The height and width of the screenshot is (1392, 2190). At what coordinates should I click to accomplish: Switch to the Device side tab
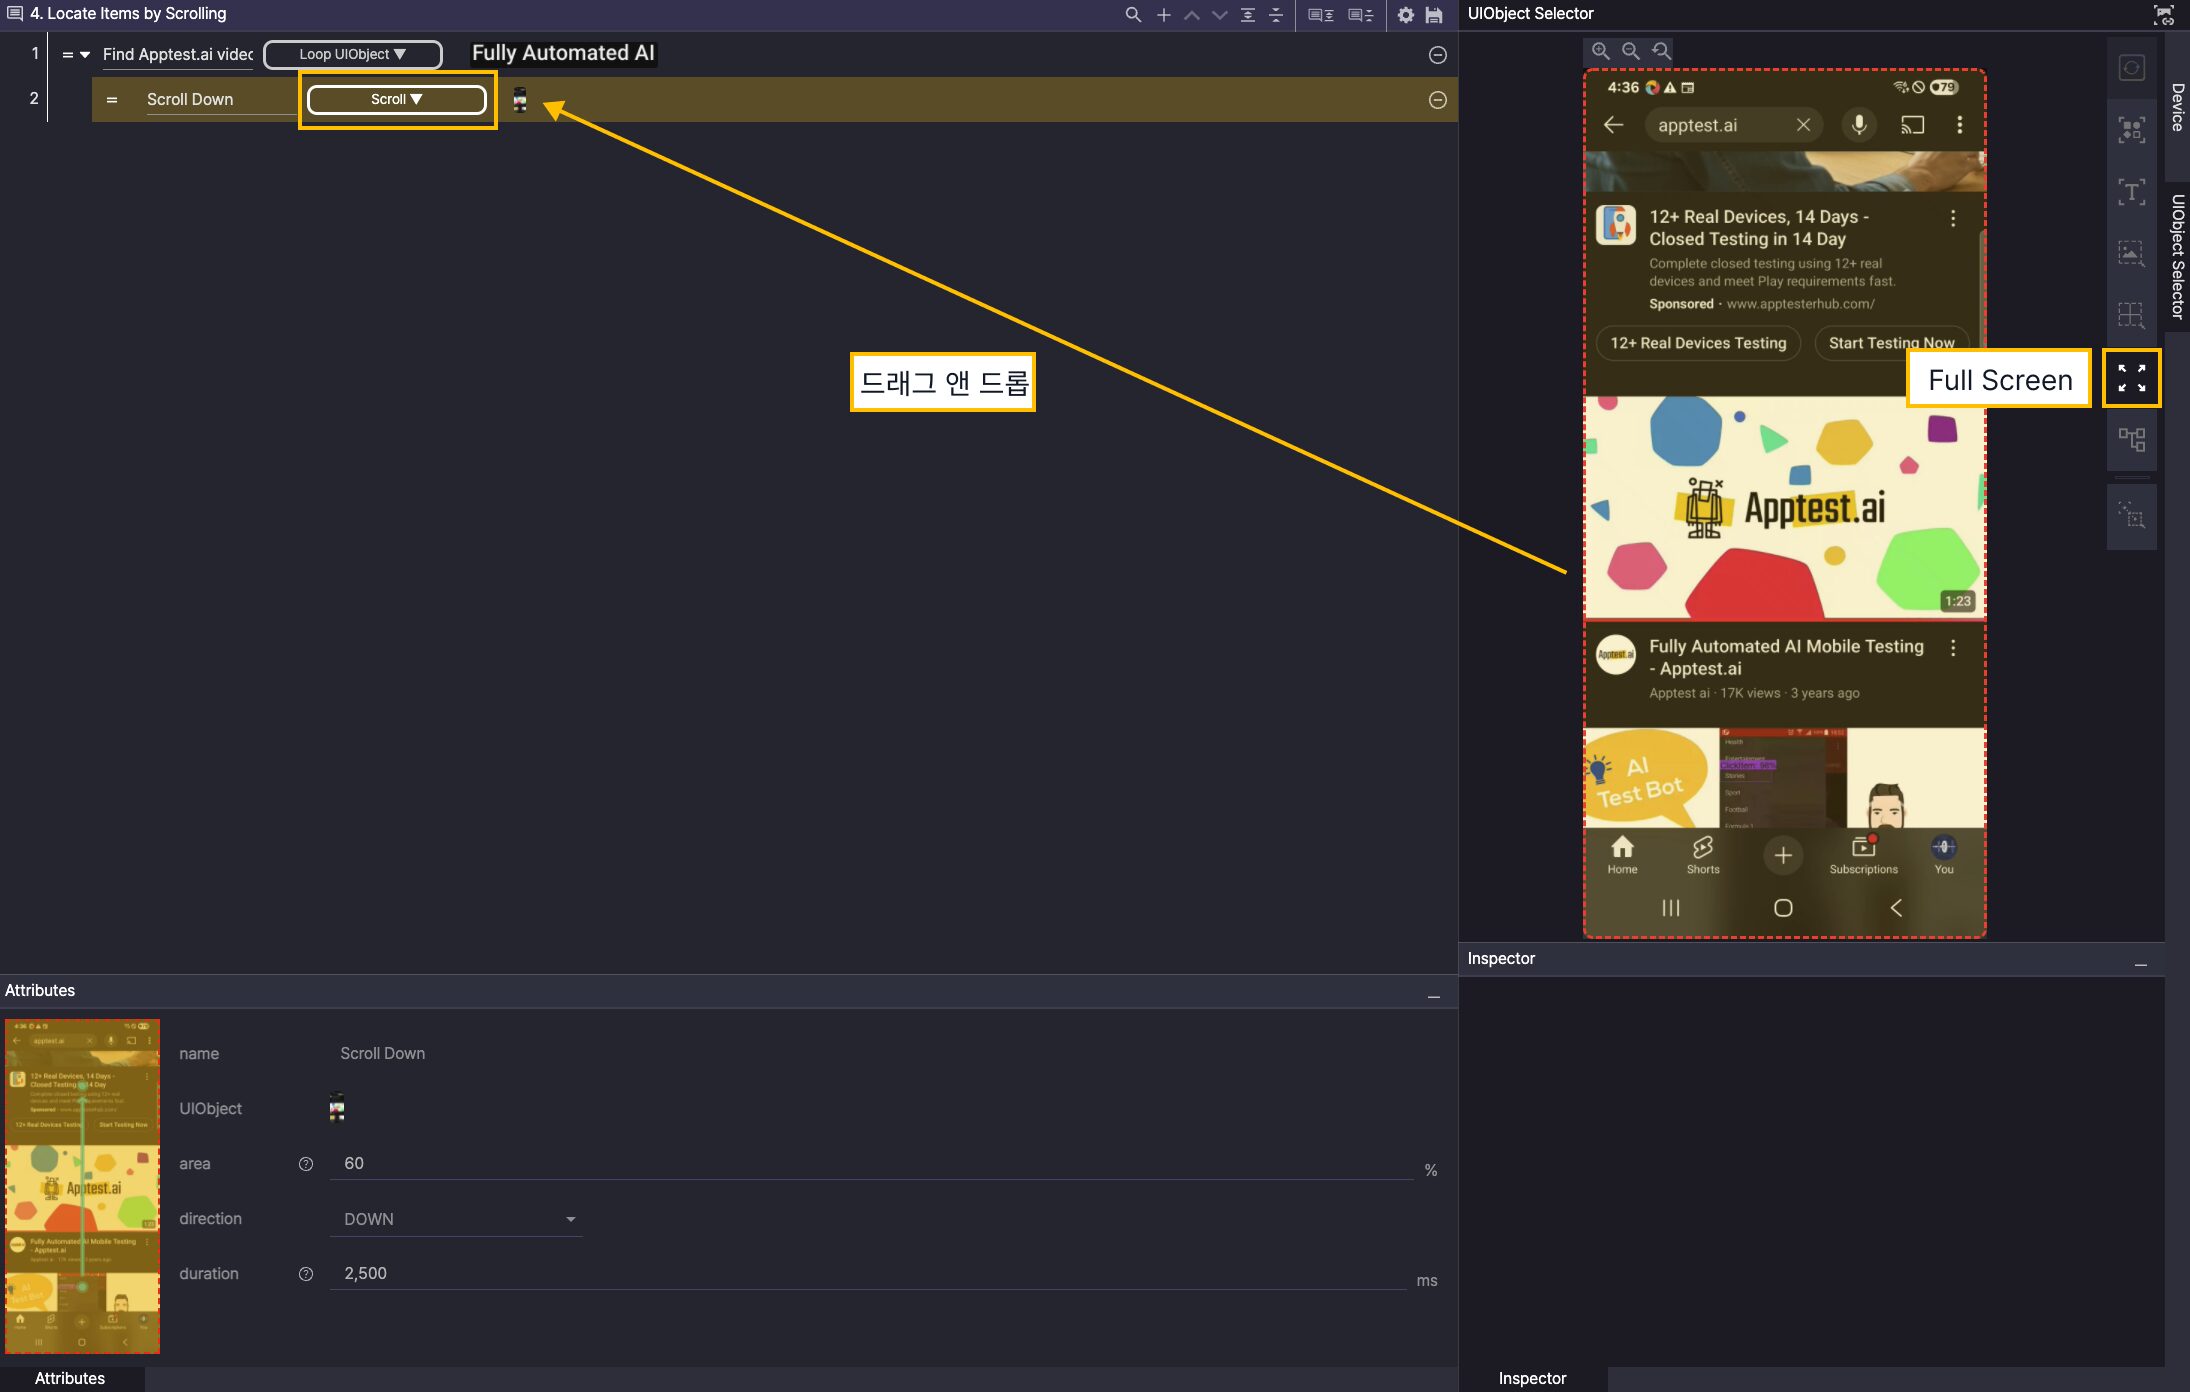coord(2177,107)
